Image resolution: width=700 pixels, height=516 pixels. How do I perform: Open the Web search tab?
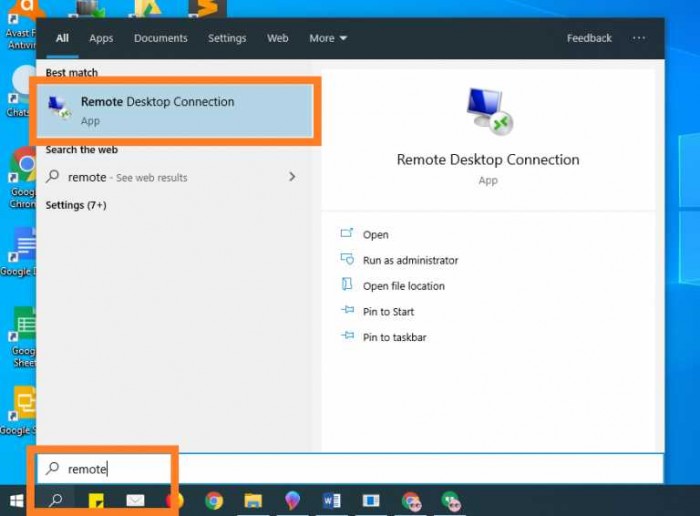pyautogui.click(x=278, y=38)
